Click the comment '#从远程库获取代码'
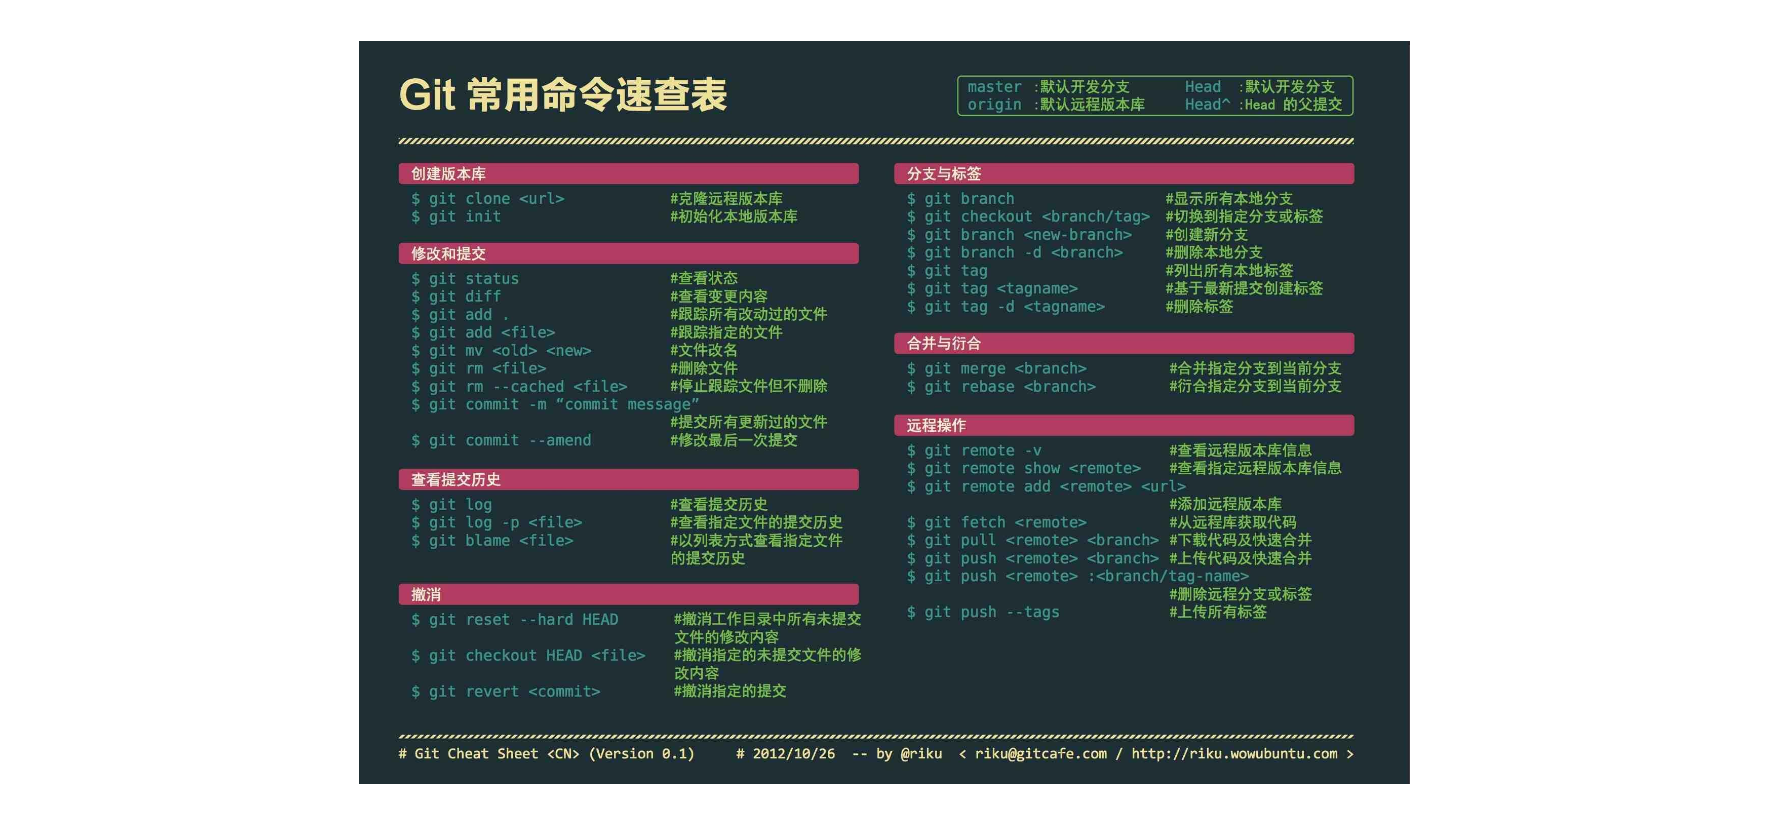Image resolution: width=1770 pixels, height=825 pixels. point(1233,523)
